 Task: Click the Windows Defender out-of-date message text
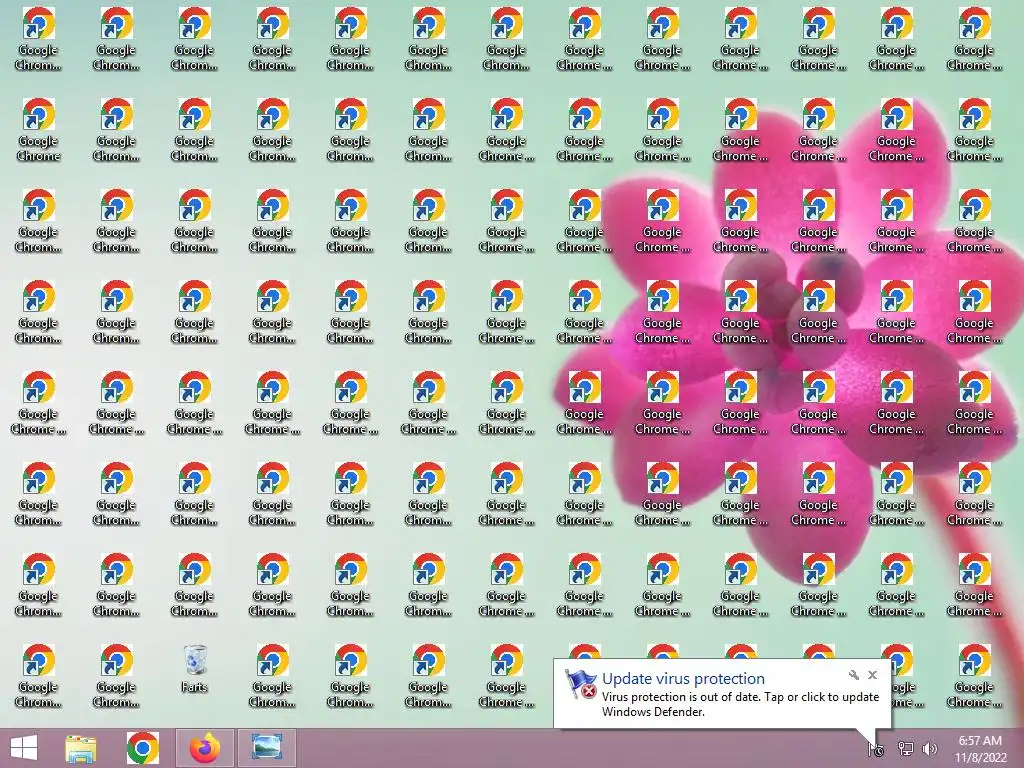tap(740, 704)
